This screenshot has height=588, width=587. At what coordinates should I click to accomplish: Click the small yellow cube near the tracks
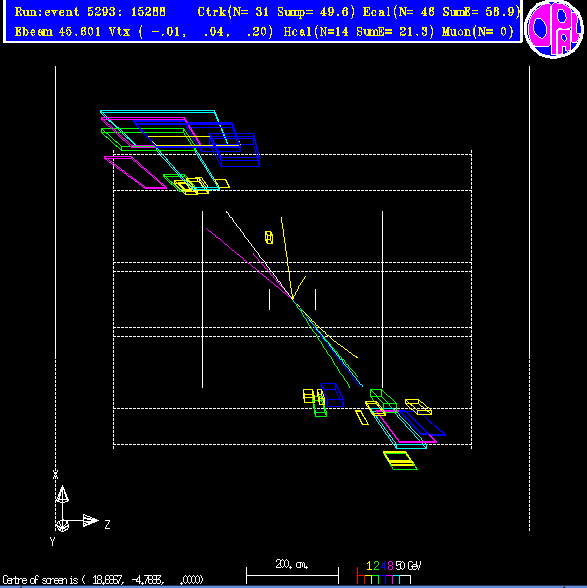tap(269, 237)
